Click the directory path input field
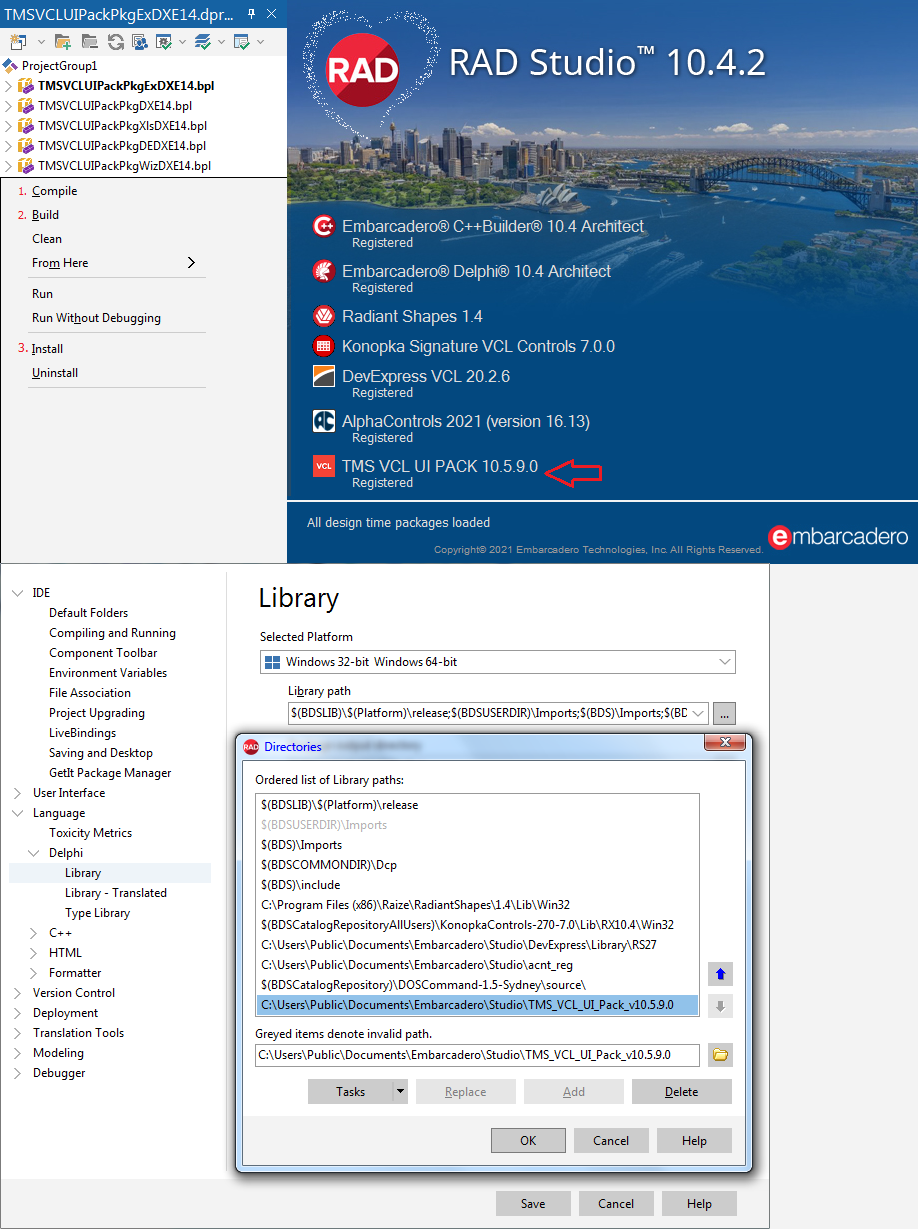918x1229 pixels. click(x=477, y=1055)
